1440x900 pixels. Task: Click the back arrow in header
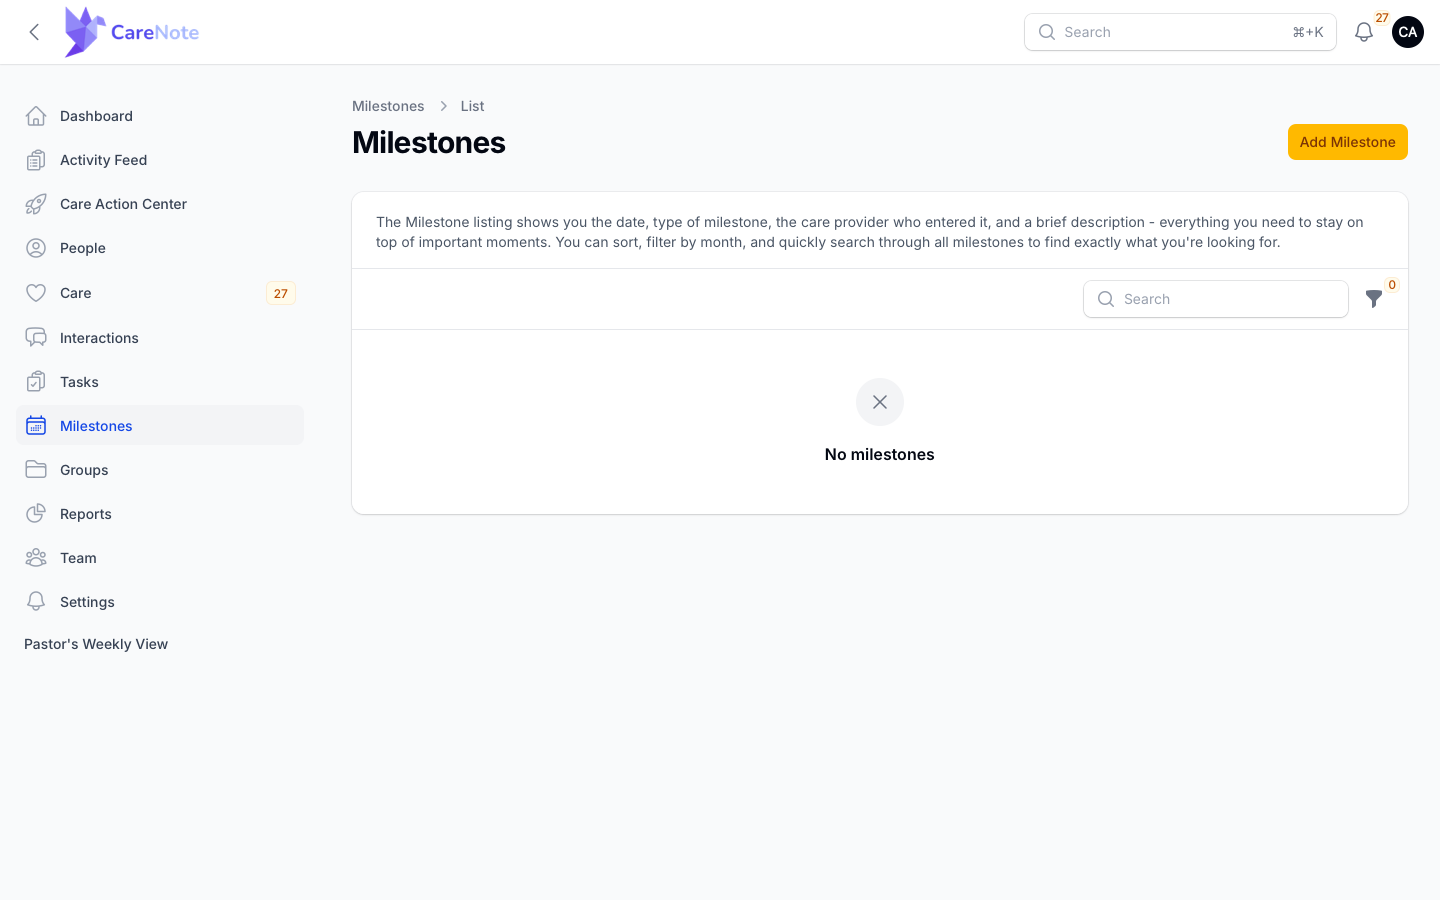pos(34,32)
